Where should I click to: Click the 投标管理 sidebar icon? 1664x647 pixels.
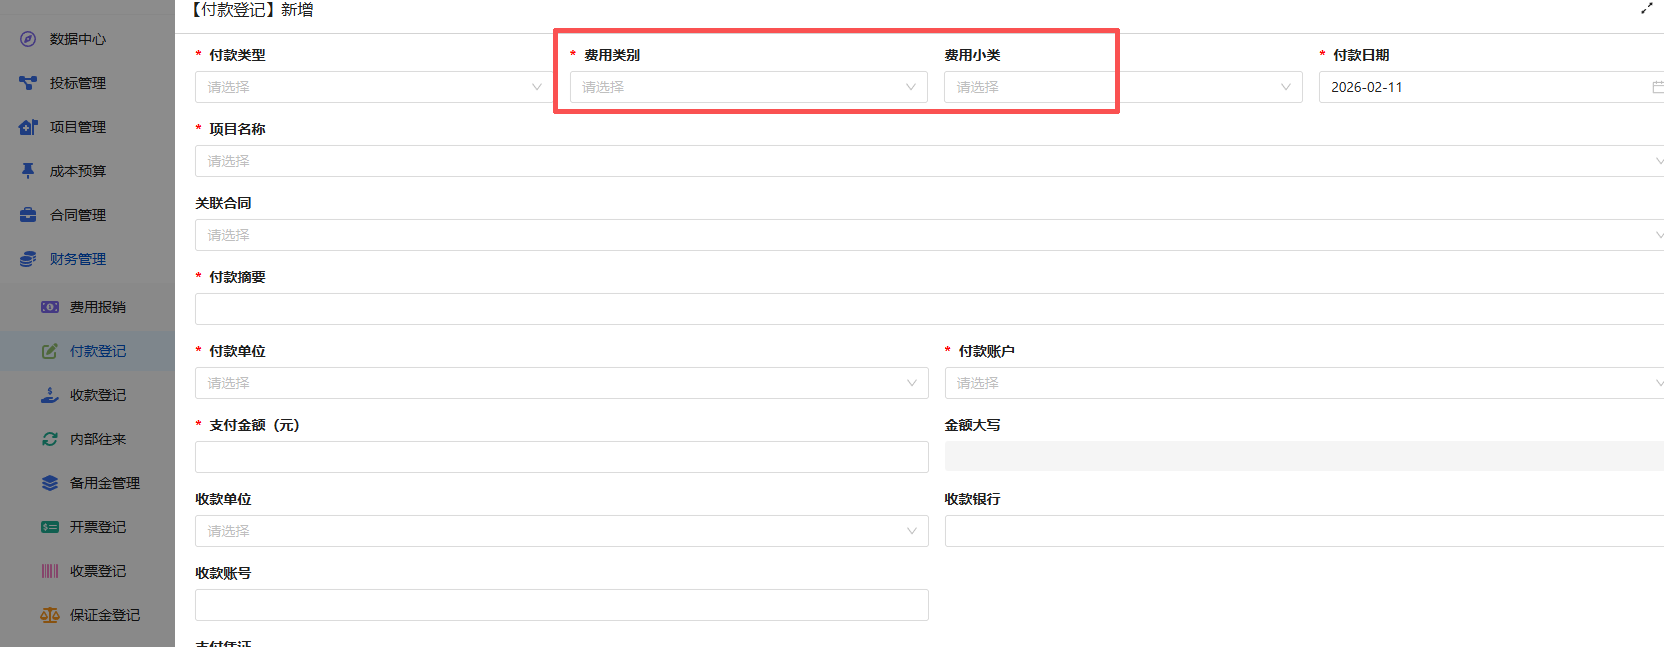point(28,83)
